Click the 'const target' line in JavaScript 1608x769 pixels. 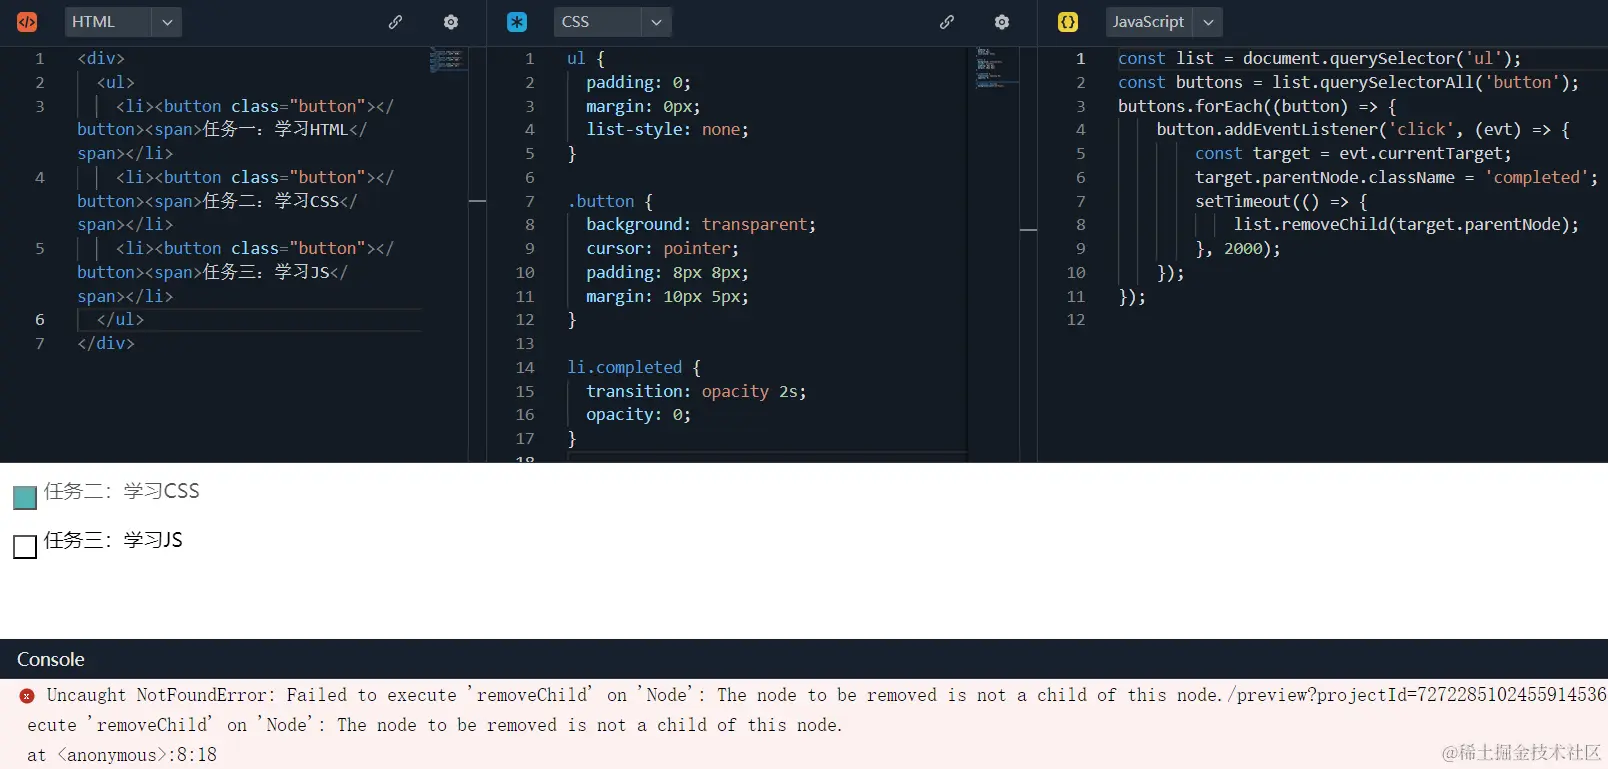tap(1353, 154)
